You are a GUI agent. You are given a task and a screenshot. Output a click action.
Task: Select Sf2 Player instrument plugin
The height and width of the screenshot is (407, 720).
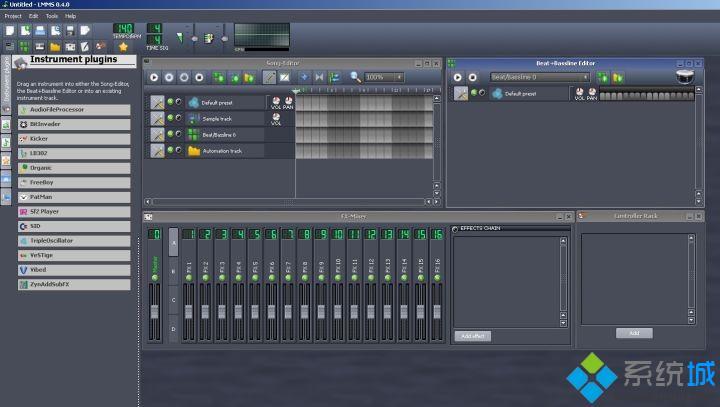pos(74,212)
